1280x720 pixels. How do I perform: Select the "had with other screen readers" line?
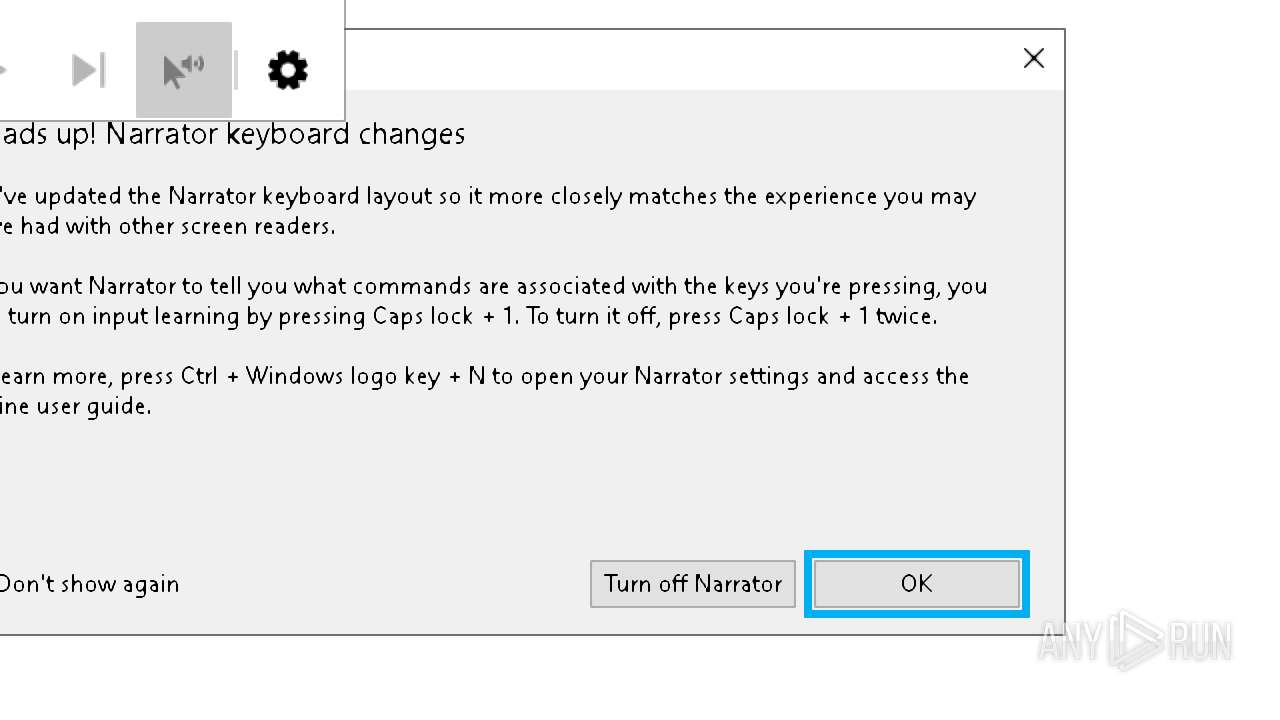click(x=170, y=226)
